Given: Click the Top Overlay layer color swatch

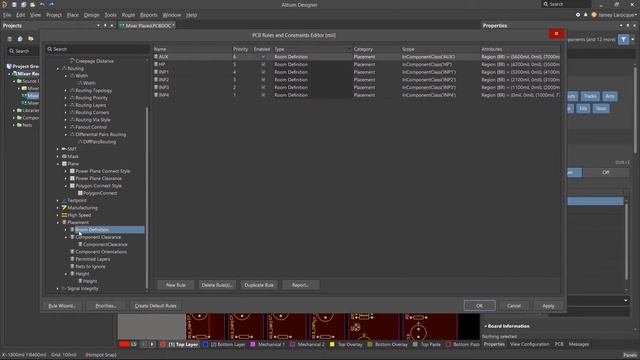Looking at the screenshot, I should coord(332,344).
